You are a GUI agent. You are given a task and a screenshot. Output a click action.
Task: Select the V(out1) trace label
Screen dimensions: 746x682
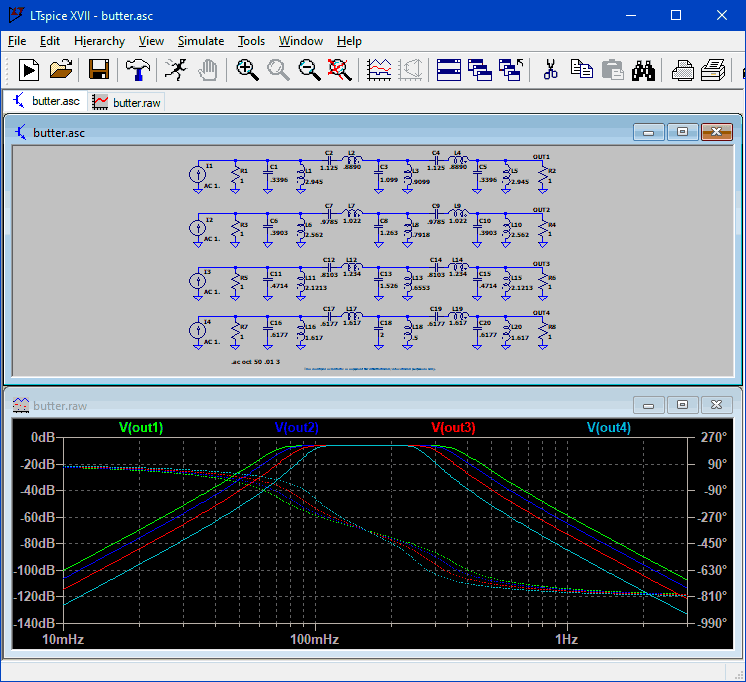point(141,427)
